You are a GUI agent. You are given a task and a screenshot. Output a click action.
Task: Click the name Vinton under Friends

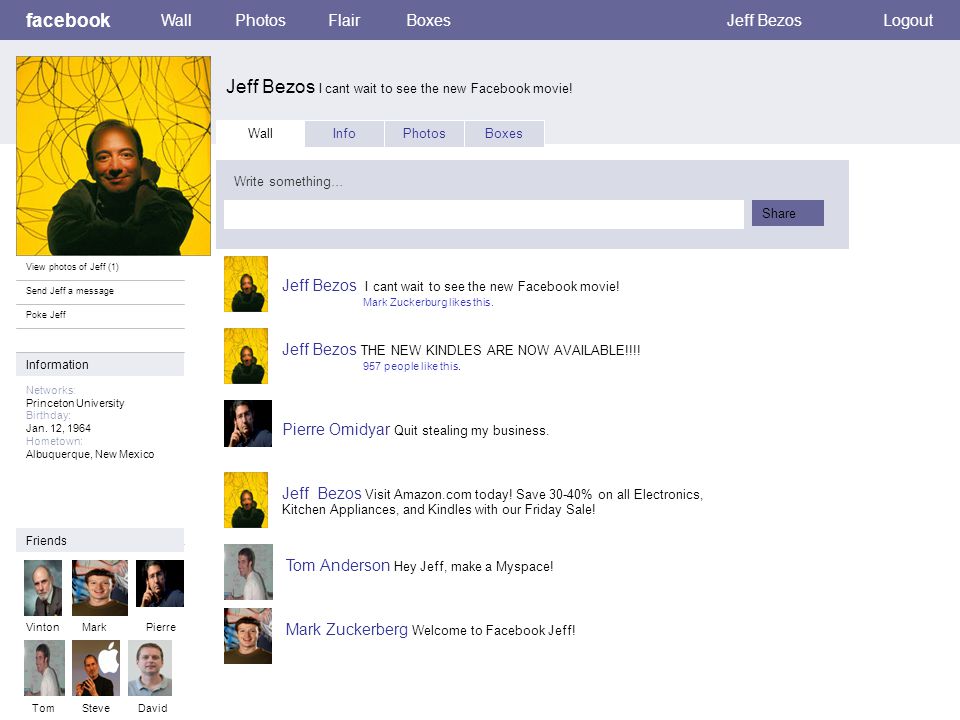43,627
